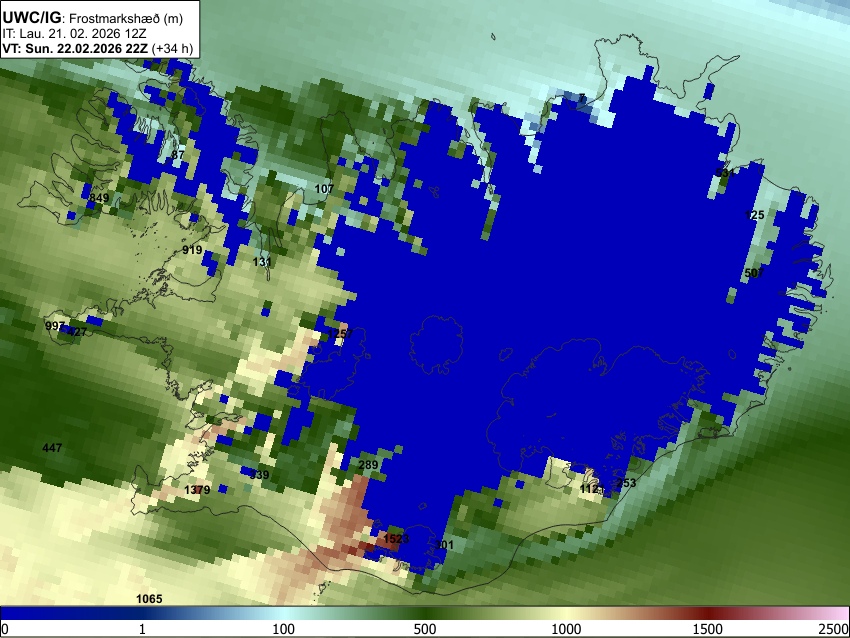Click the map value label '1379'
The width and height of the screenshot is (850, 638).
pyautogui.click(x=197, y=490)
